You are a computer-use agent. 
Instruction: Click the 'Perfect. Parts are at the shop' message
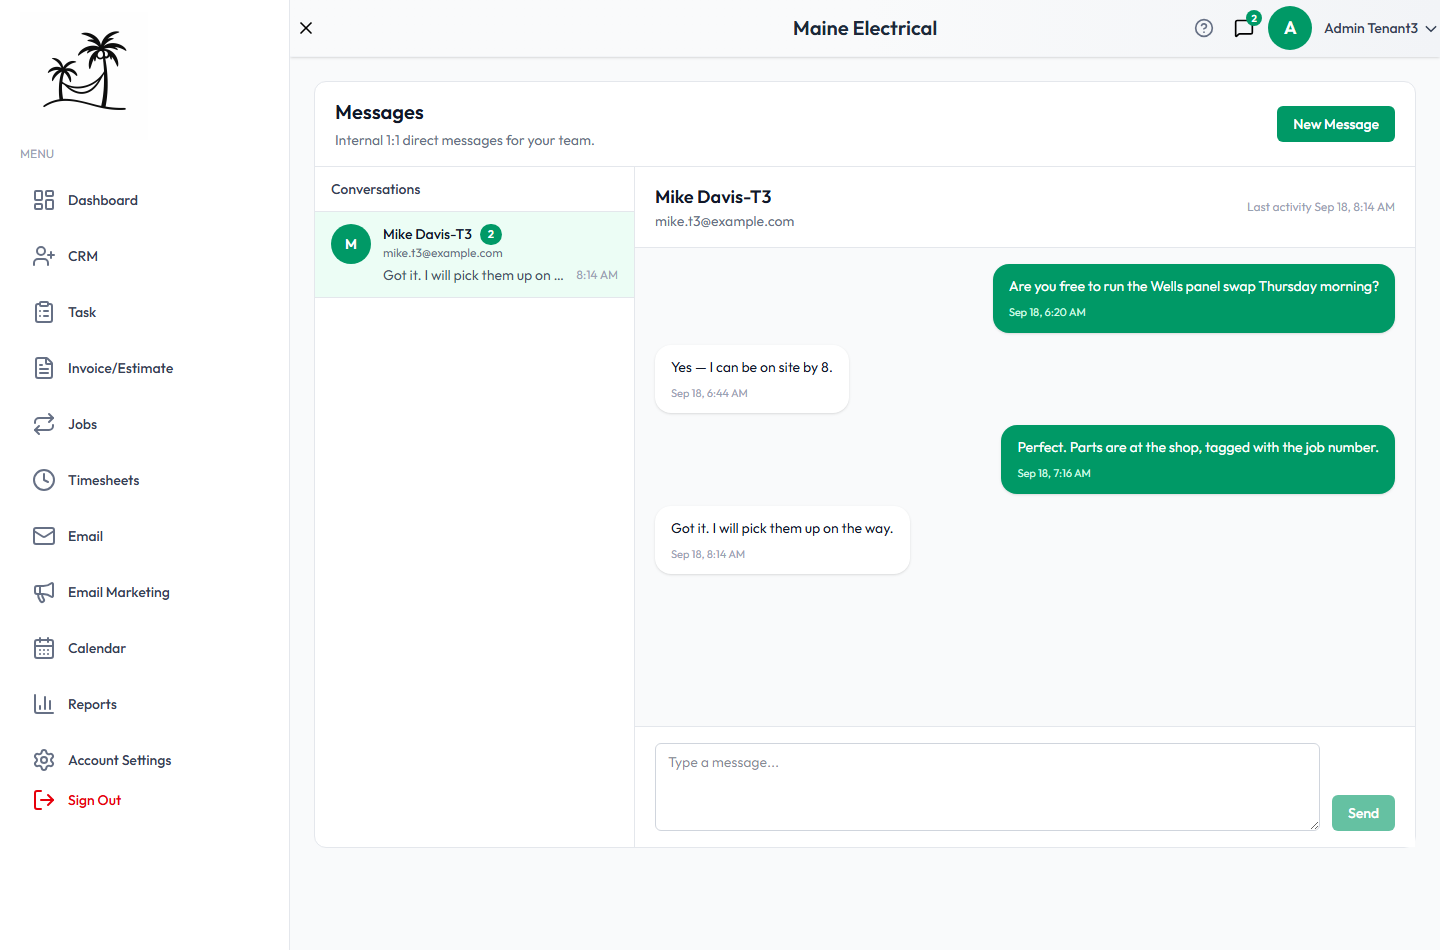(1198, 459)
